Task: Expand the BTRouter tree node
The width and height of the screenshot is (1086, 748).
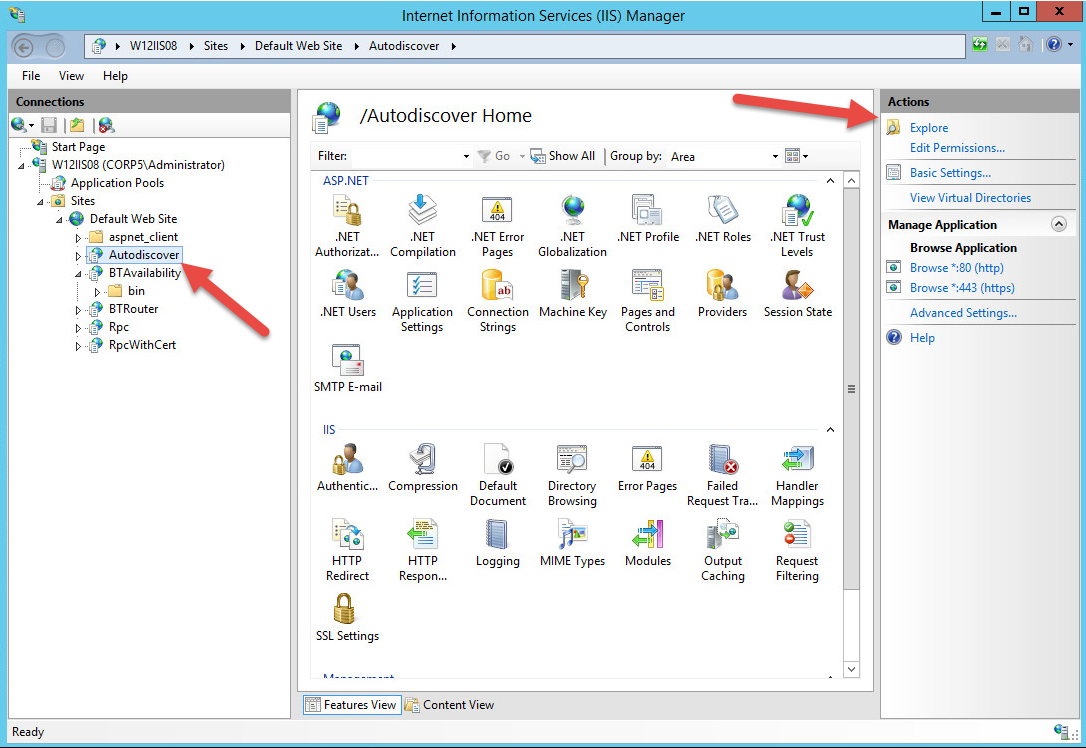Action: pos(78,310)
